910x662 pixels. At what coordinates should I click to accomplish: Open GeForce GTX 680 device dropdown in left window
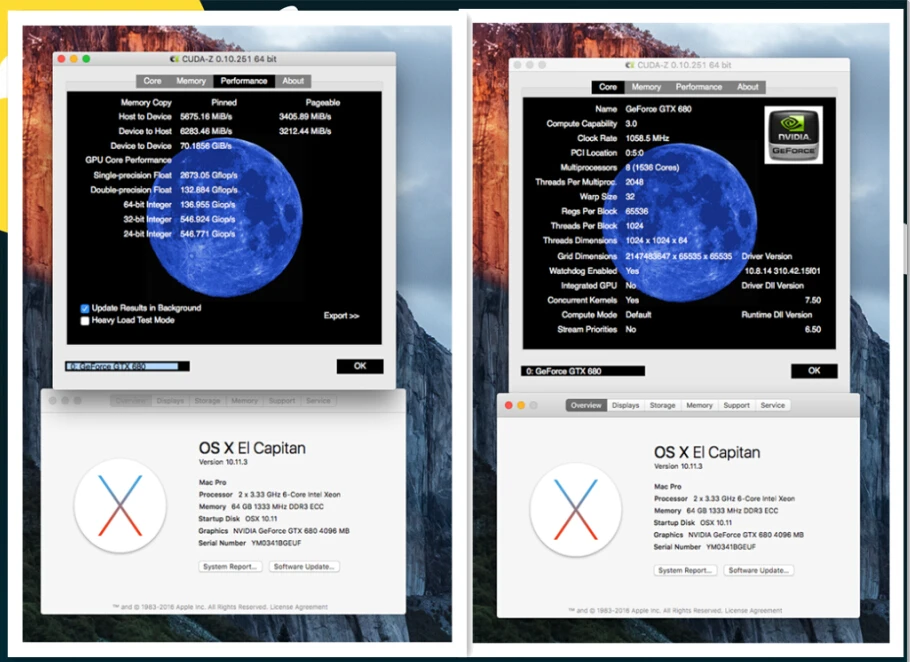(127, 367)
